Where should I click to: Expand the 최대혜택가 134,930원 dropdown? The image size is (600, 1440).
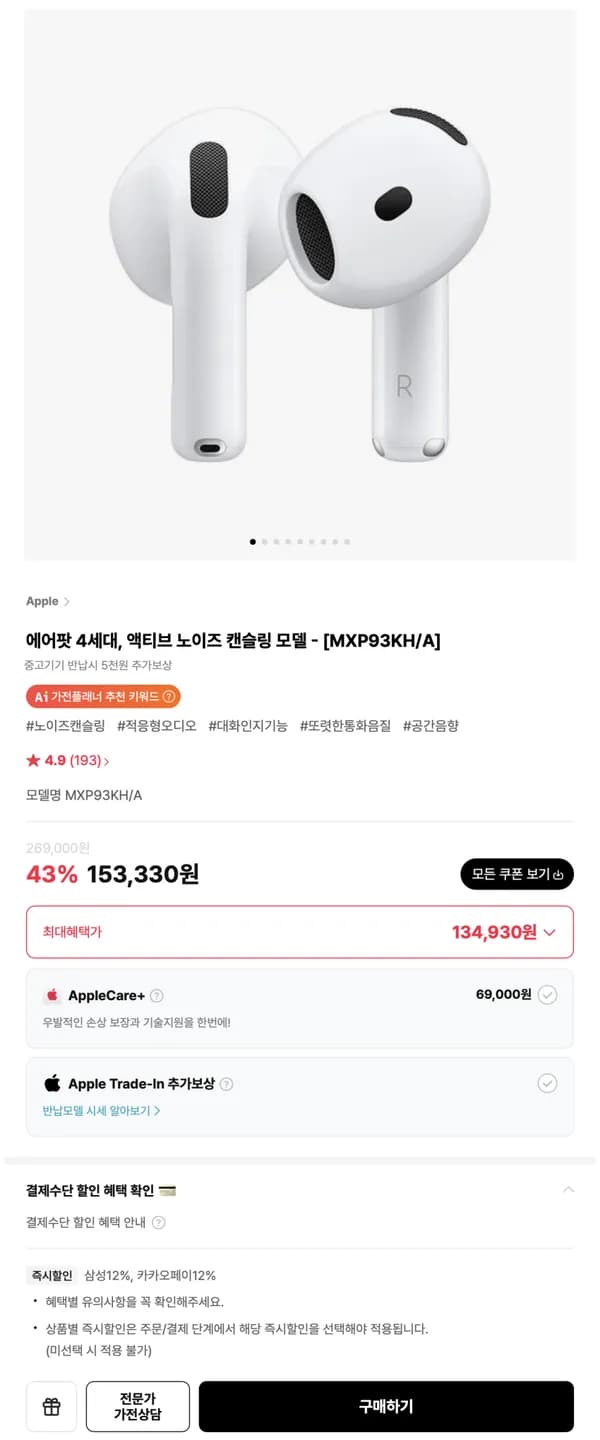tap(300, 932)
